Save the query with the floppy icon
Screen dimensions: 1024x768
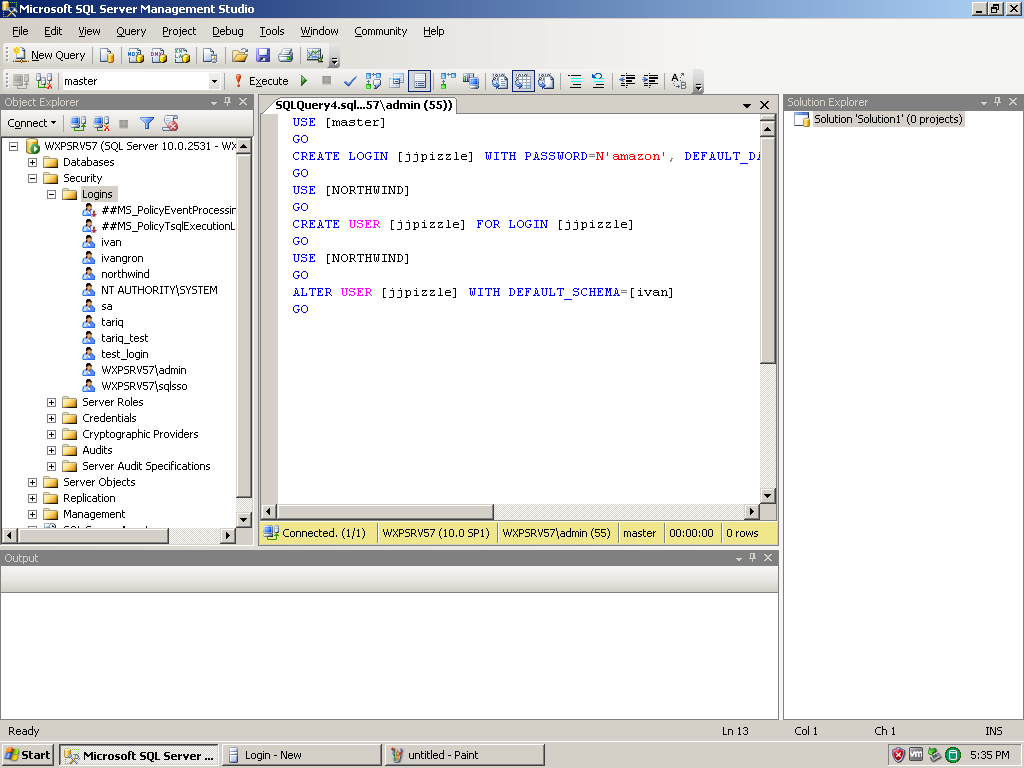(263, 56)
